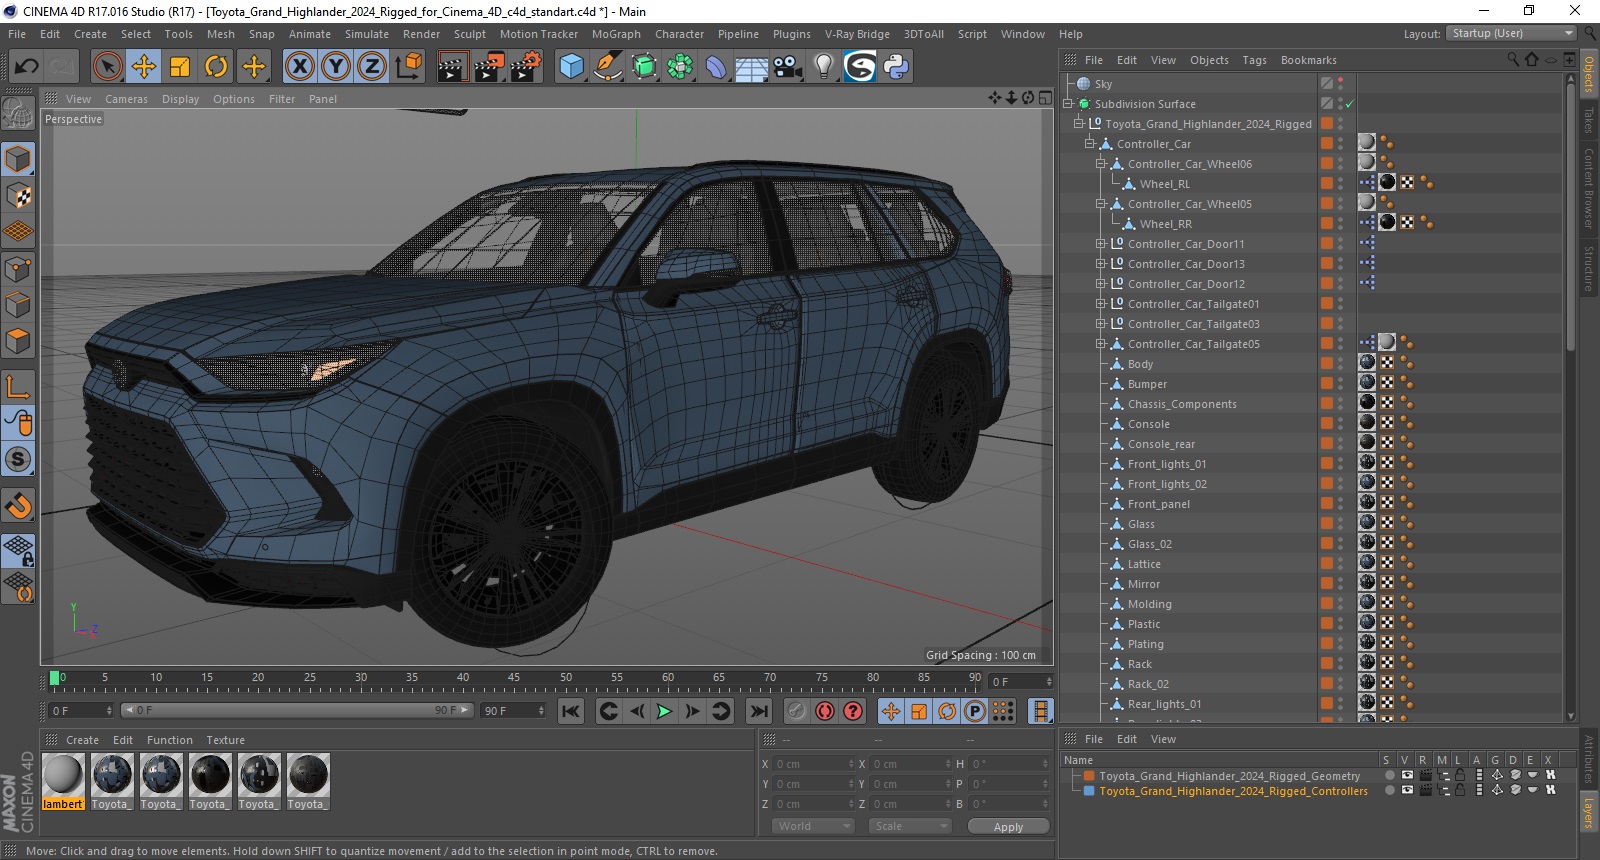Go to start of animation
This screenshot has height=860, width=1600.
[570, 711]
